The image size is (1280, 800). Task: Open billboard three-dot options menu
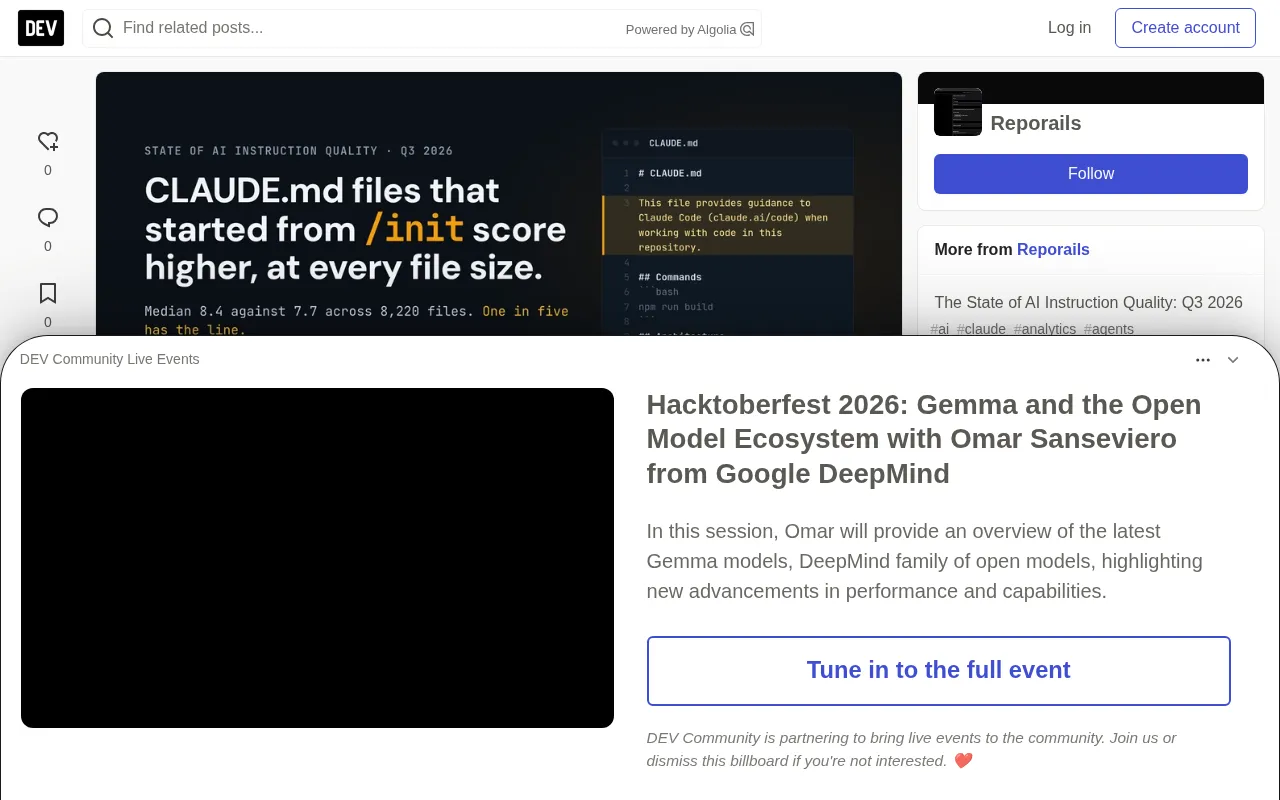coord(1203,360)
